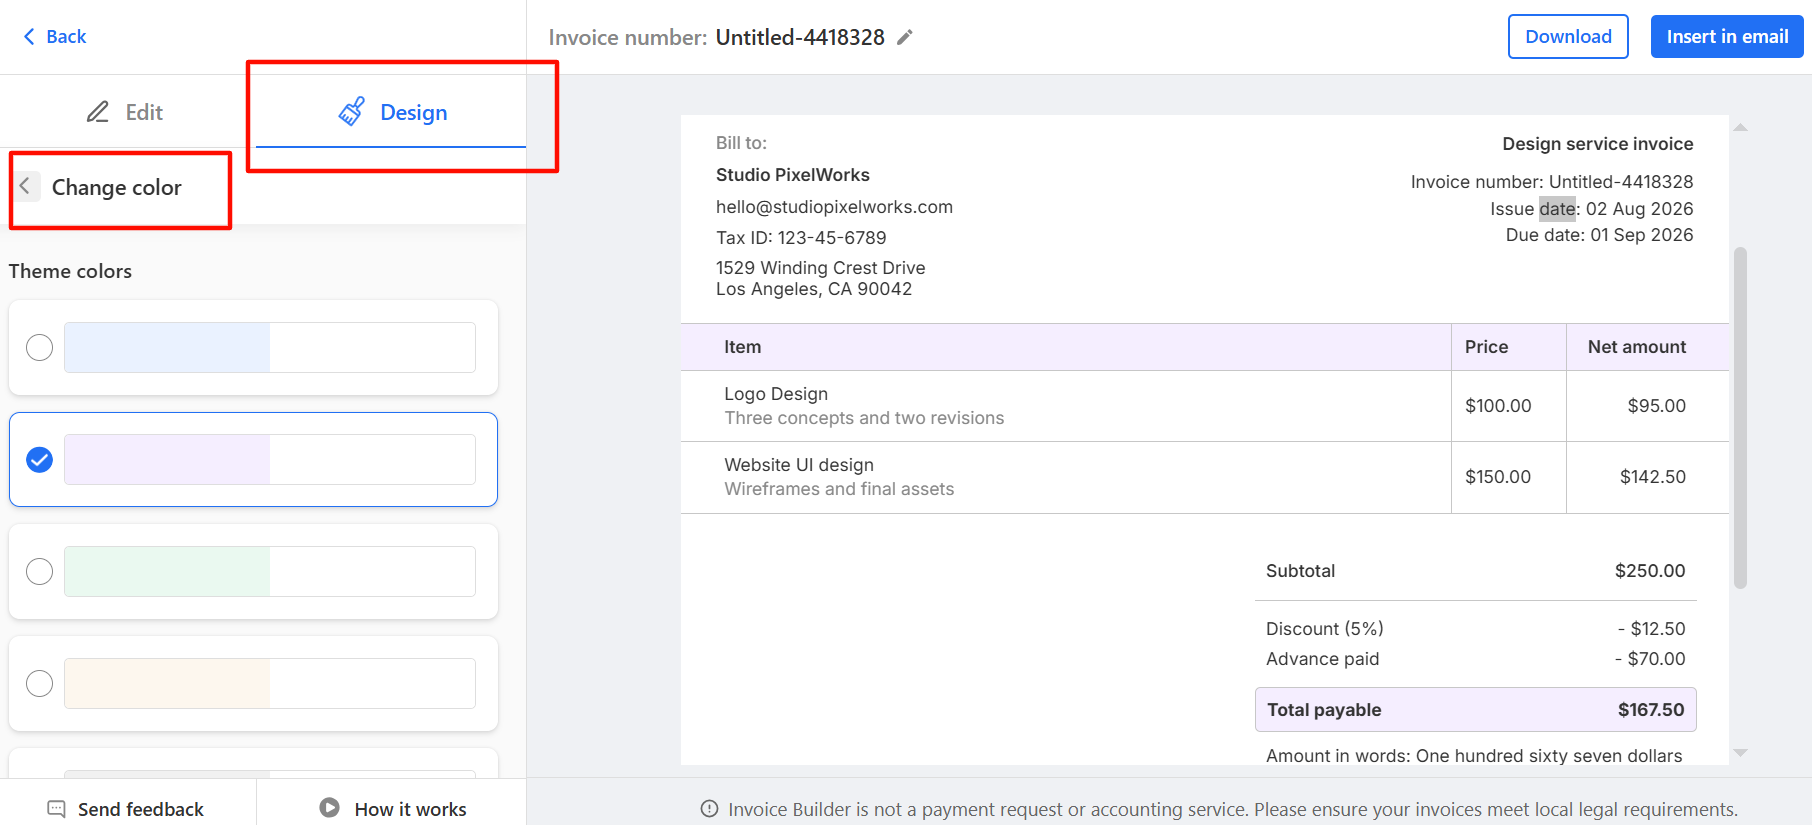Click the Change color heading
Screen dimensions: 1812x825
(x=116, y=187)
